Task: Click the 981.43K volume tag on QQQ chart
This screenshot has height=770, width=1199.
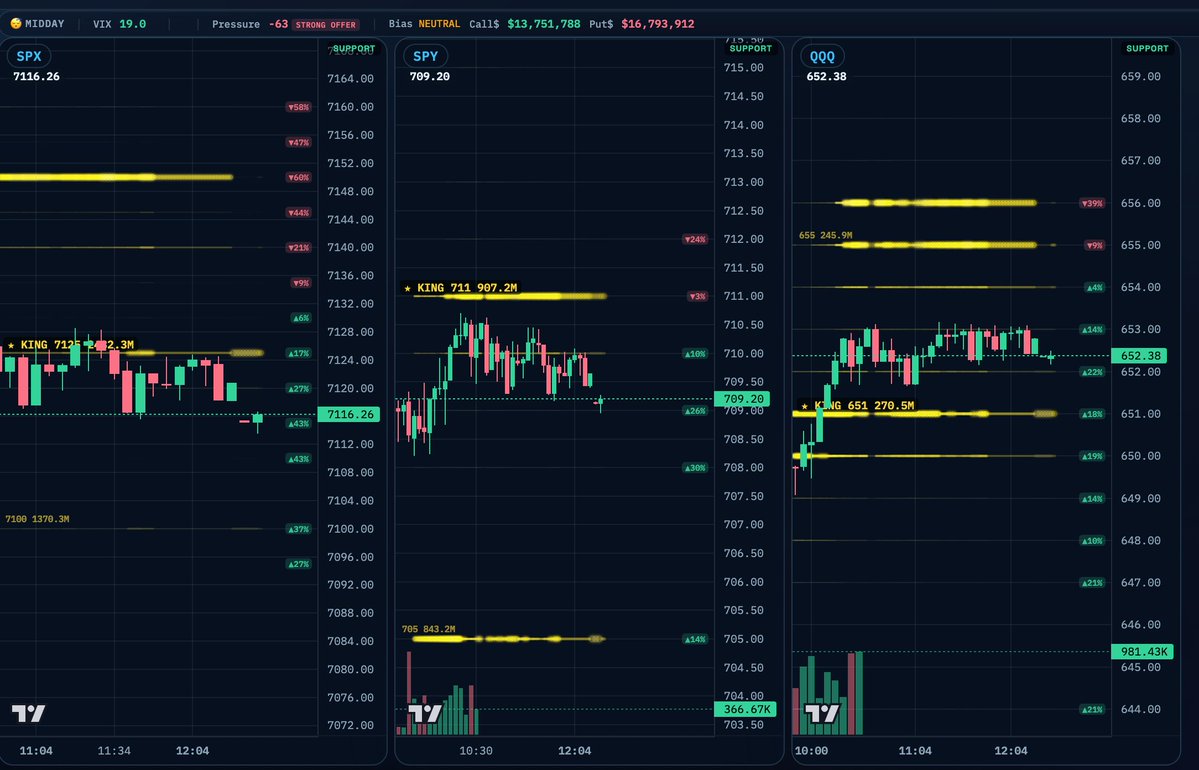Action: [1142, 651]
